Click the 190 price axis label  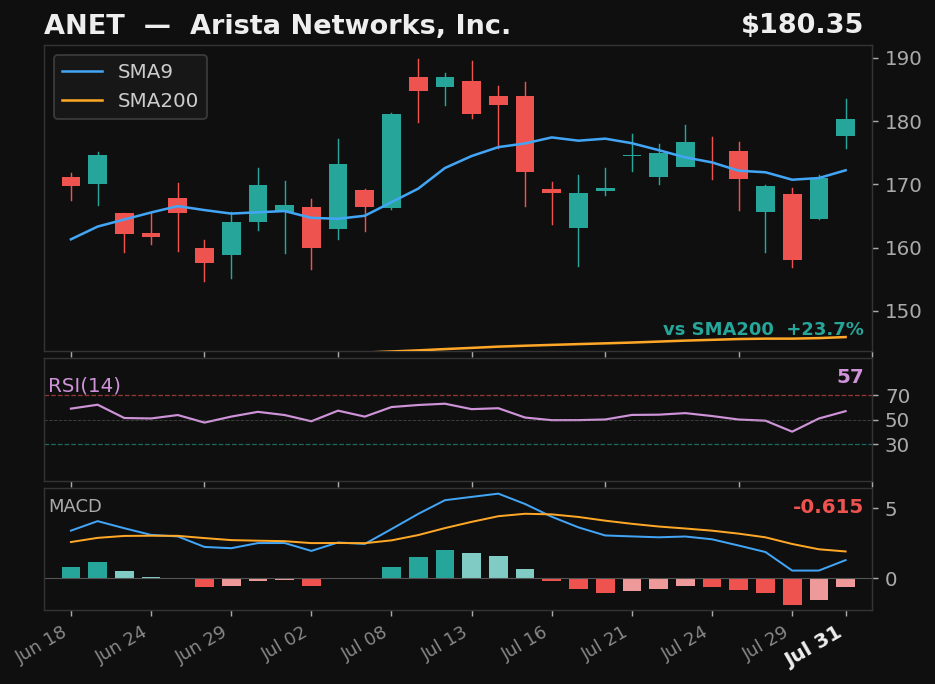pos(903,58)
